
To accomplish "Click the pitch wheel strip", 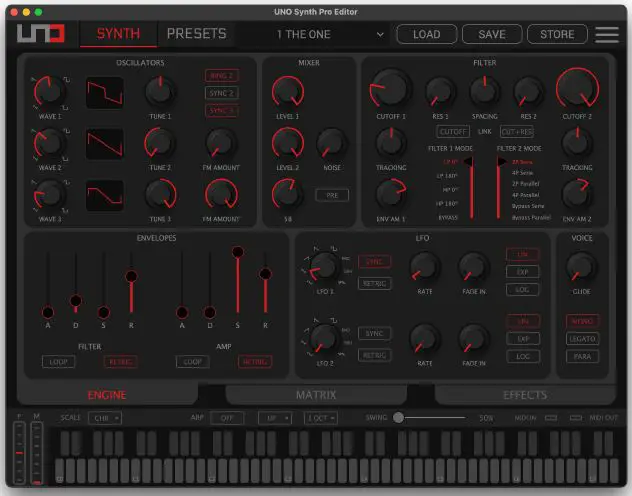I will 19,452.
